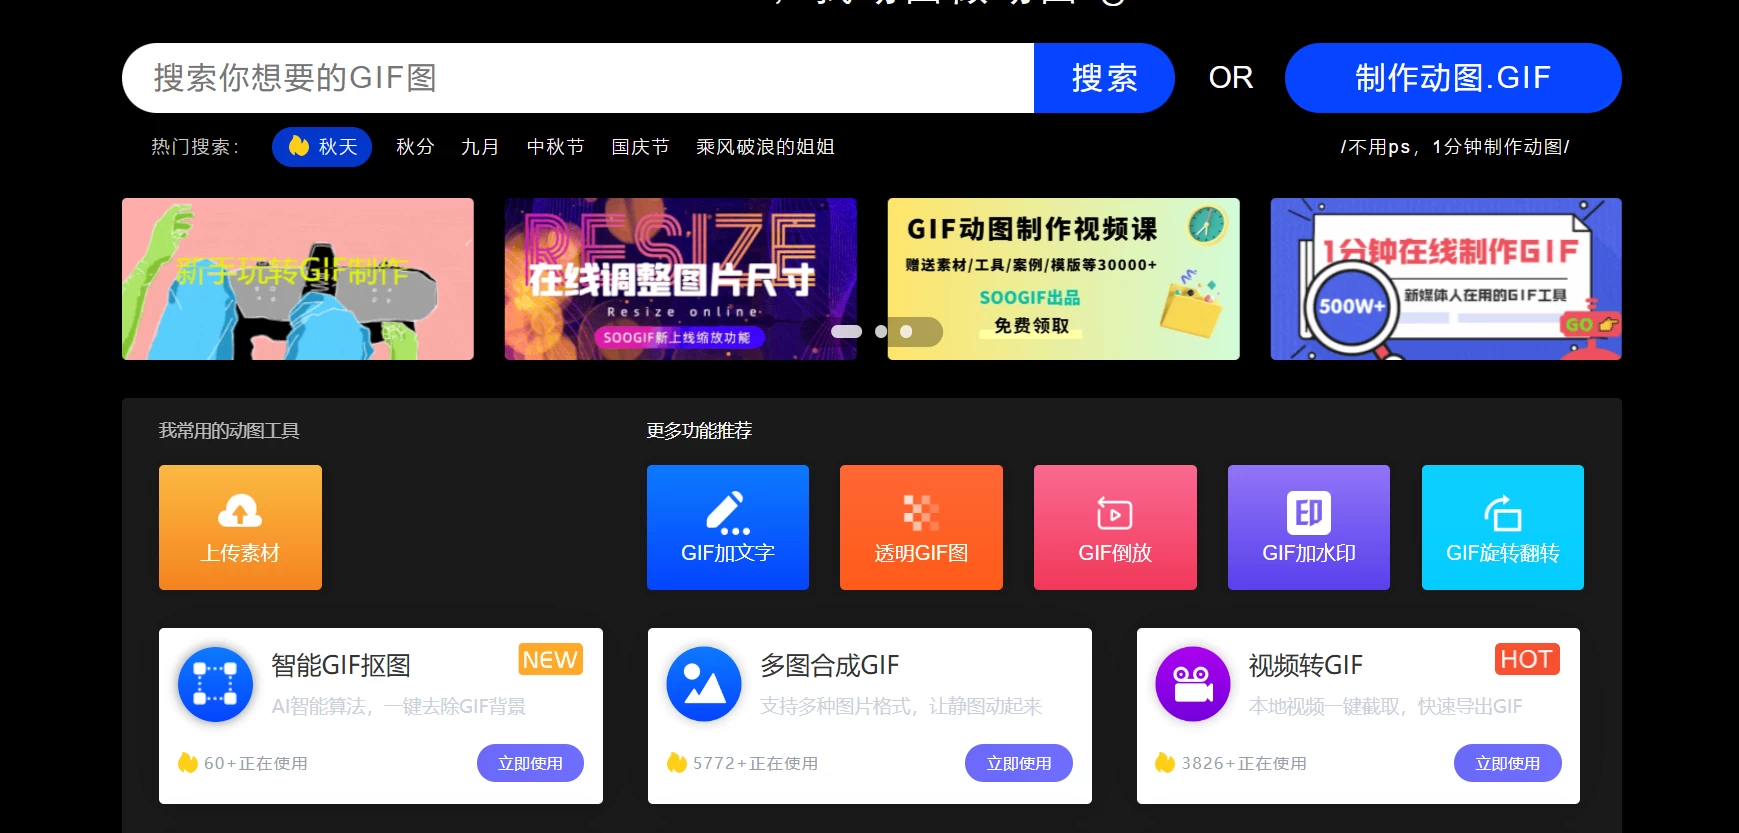Click the 制作动图.GIF button
The width and height of the screenshot is (1739, 833).
pos(1452,78)
